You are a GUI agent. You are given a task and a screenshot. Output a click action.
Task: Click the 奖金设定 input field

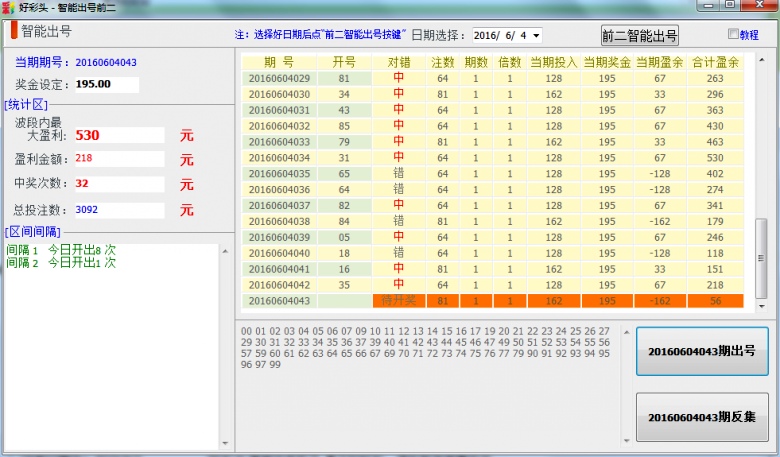[105, 84]
